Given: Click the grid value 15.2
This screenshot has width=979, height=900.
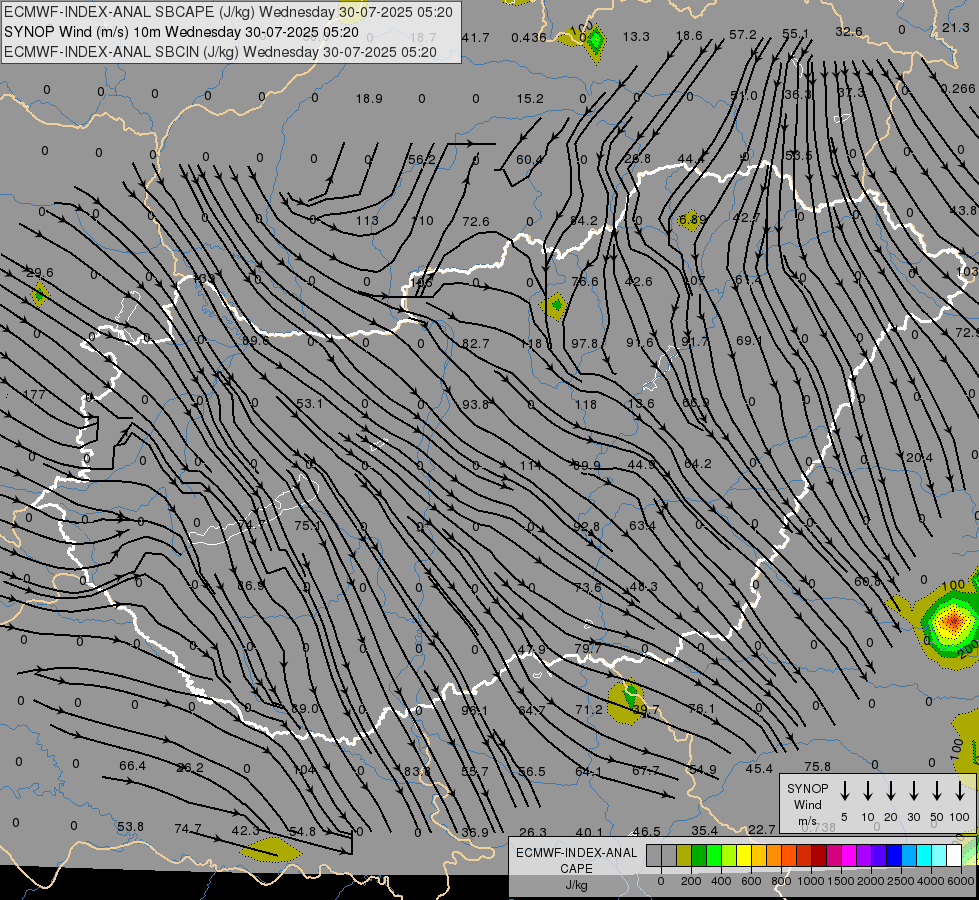Looking at the screenshot, I should (530, 99).
